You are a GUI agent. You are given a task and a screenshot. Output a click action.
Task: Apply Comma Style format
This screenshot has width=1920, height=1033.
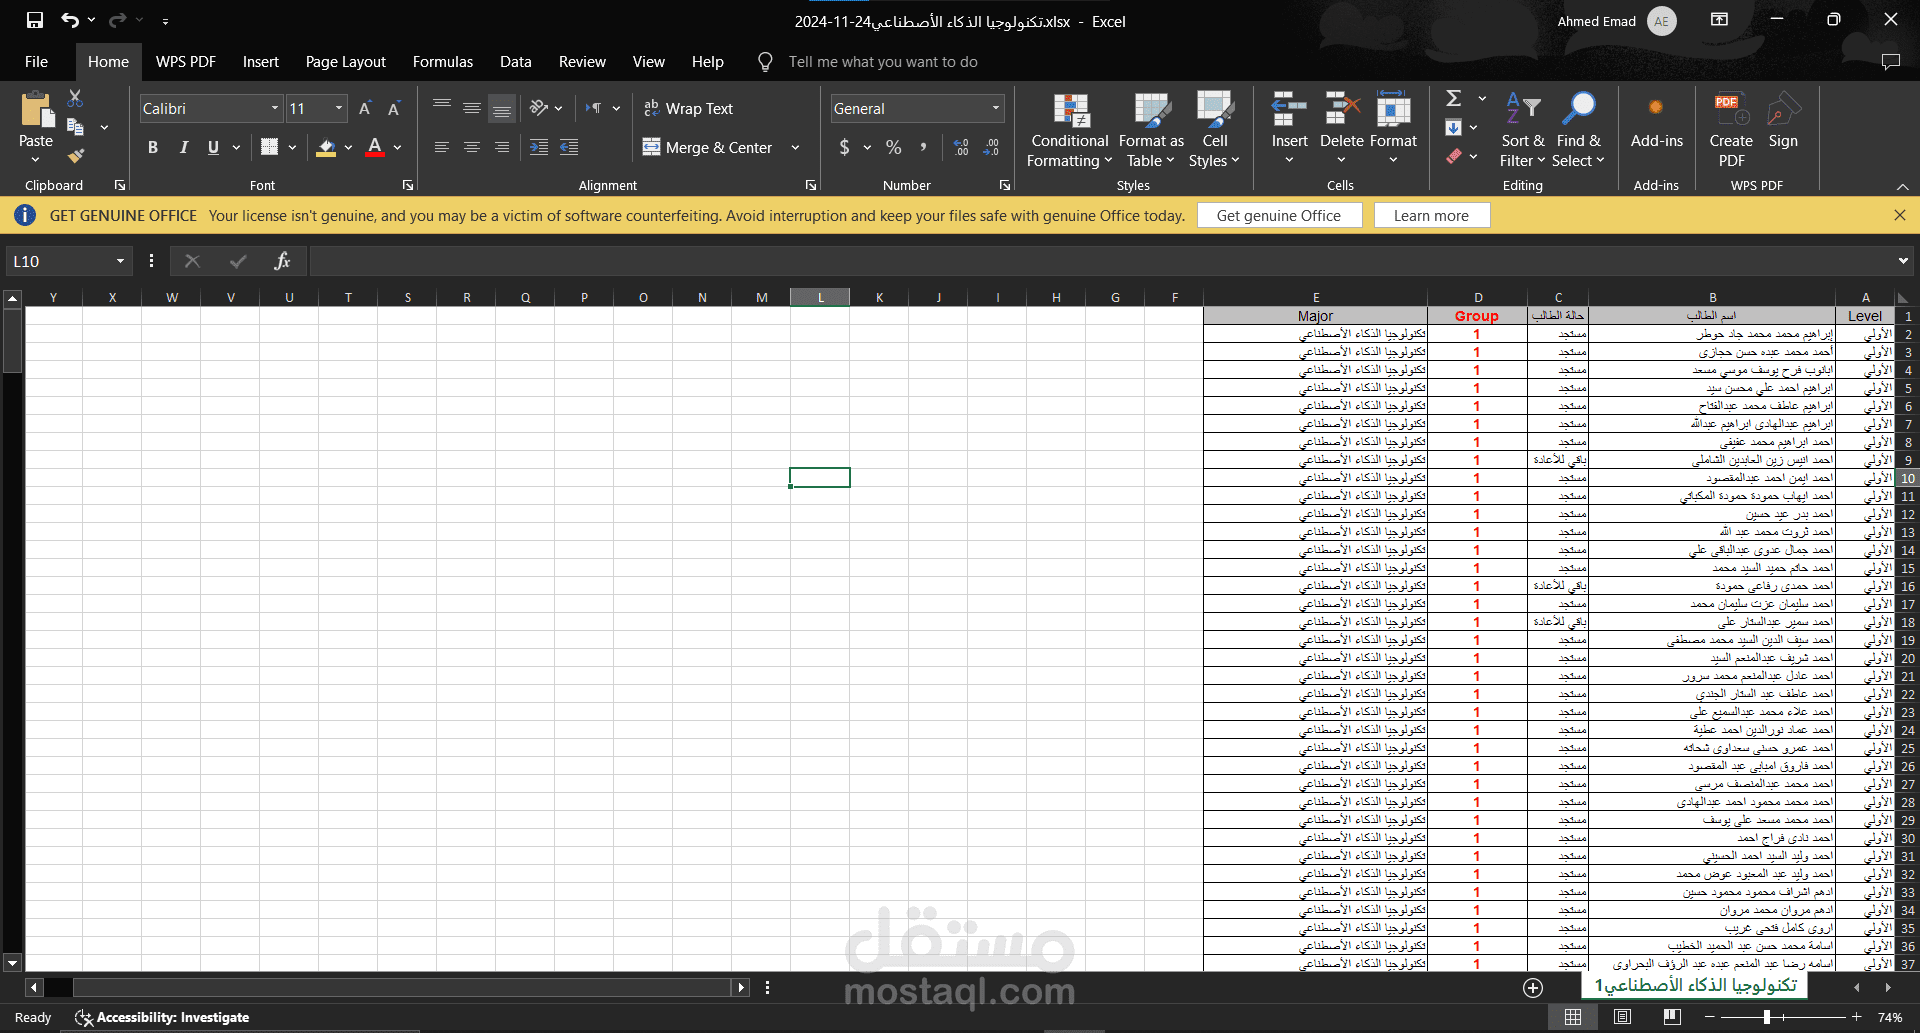pos(923,147)
